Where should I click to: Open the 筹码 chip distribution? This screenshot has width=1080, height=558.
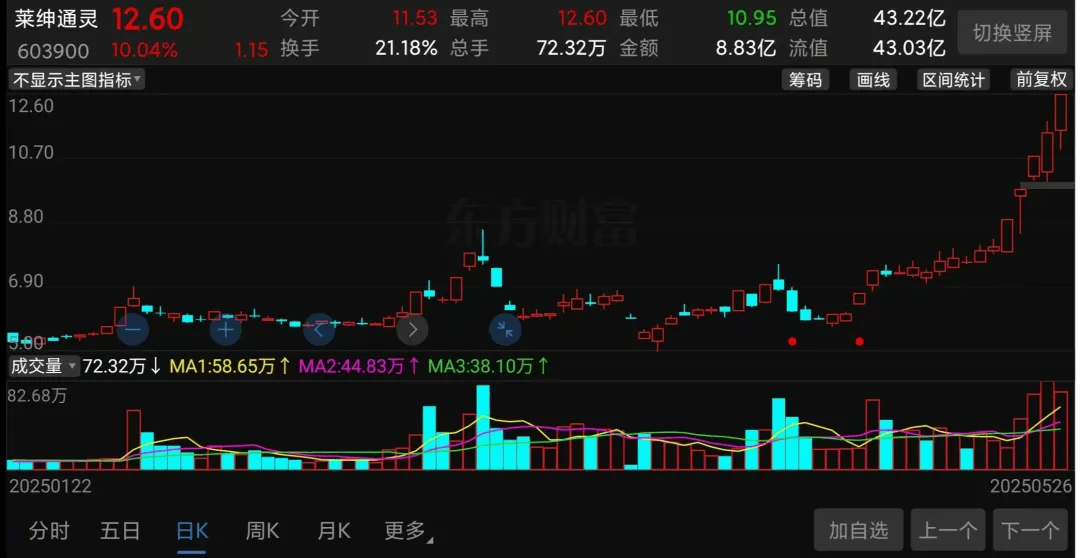(x=805, y=80)
